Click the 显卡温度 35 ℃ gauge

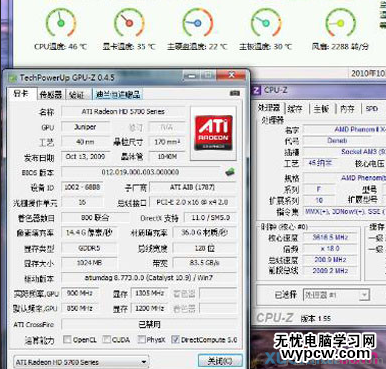[x=129, y=23]
